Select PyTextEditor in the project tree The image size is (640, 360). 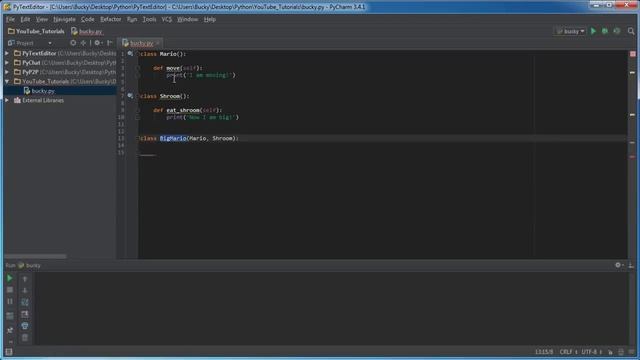point(39,53)
